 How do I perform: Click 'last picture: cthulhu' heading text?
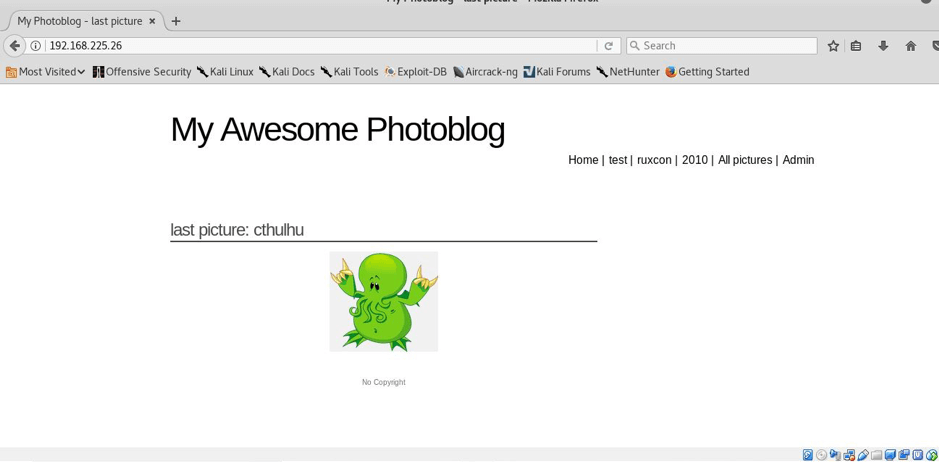click(237, 230)
